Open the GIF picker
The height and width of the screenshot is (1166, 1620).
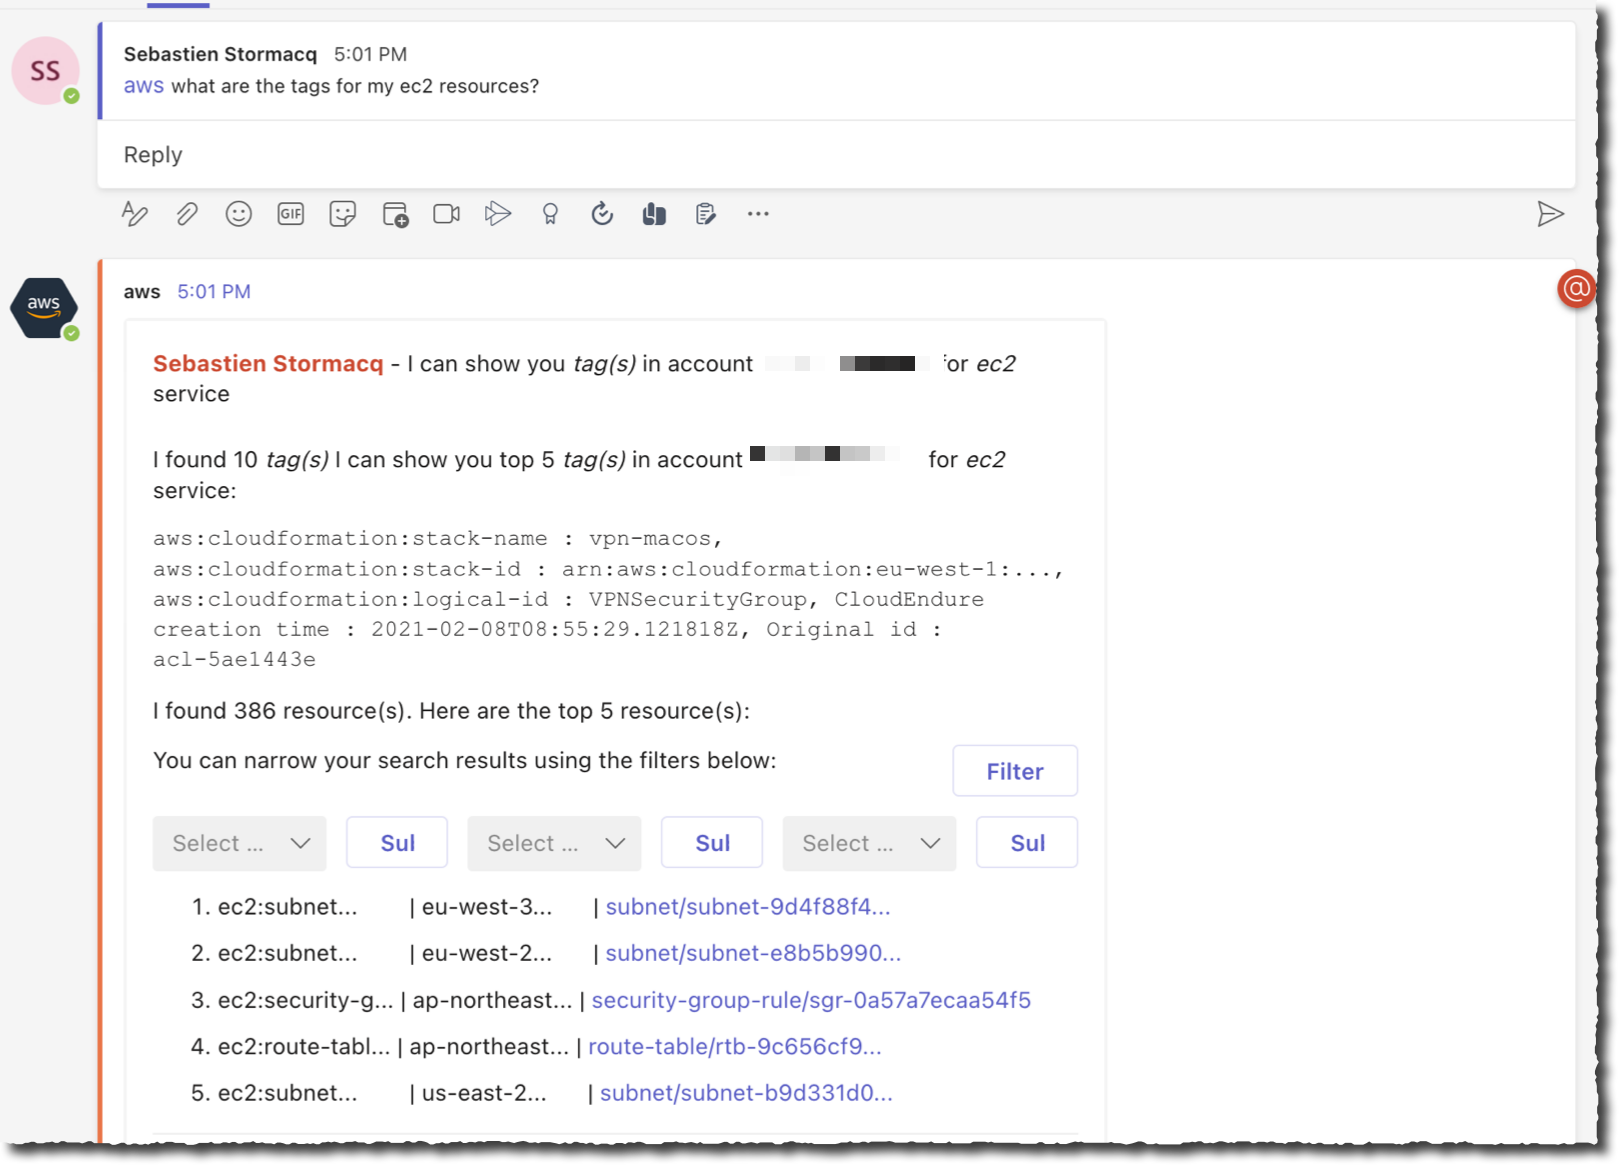[x=290, y=213]
